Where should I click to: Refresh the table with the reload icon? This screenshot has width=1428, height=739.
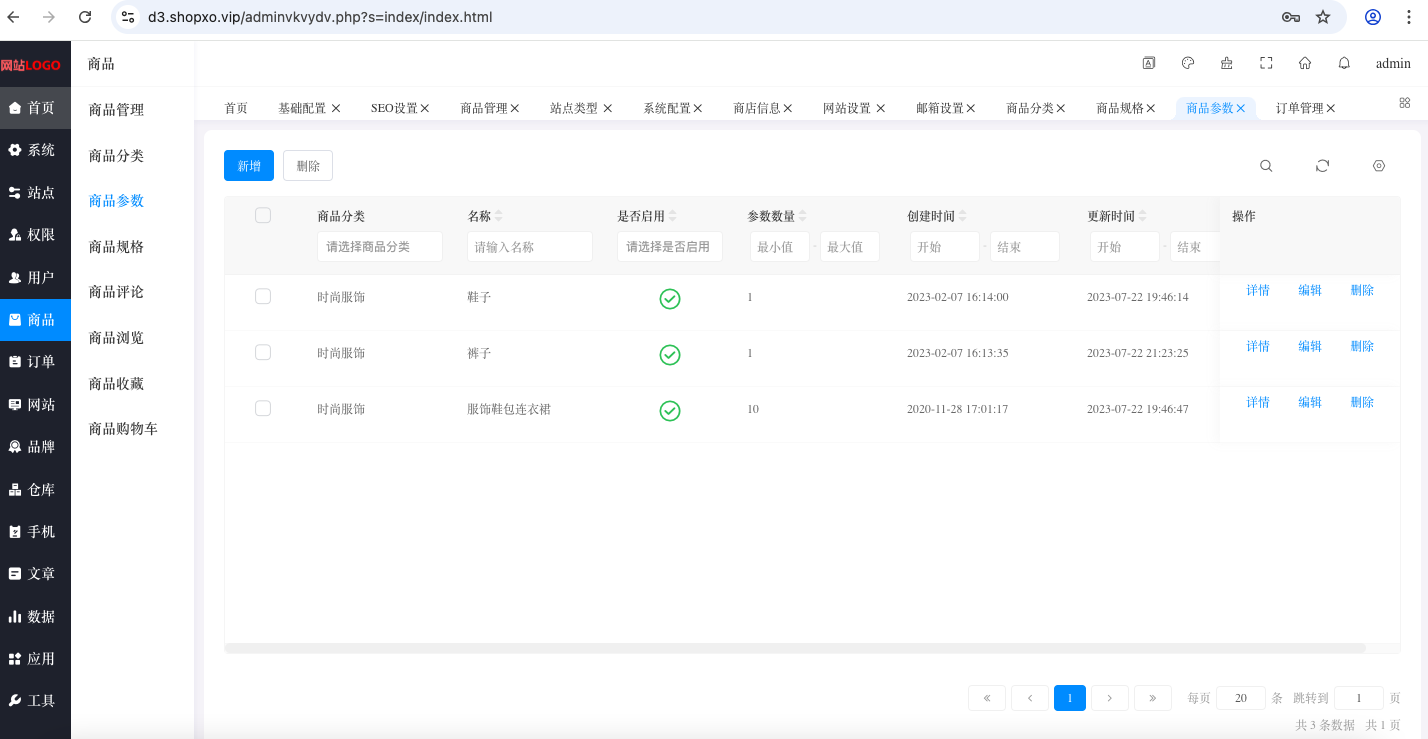[1322, 166]
